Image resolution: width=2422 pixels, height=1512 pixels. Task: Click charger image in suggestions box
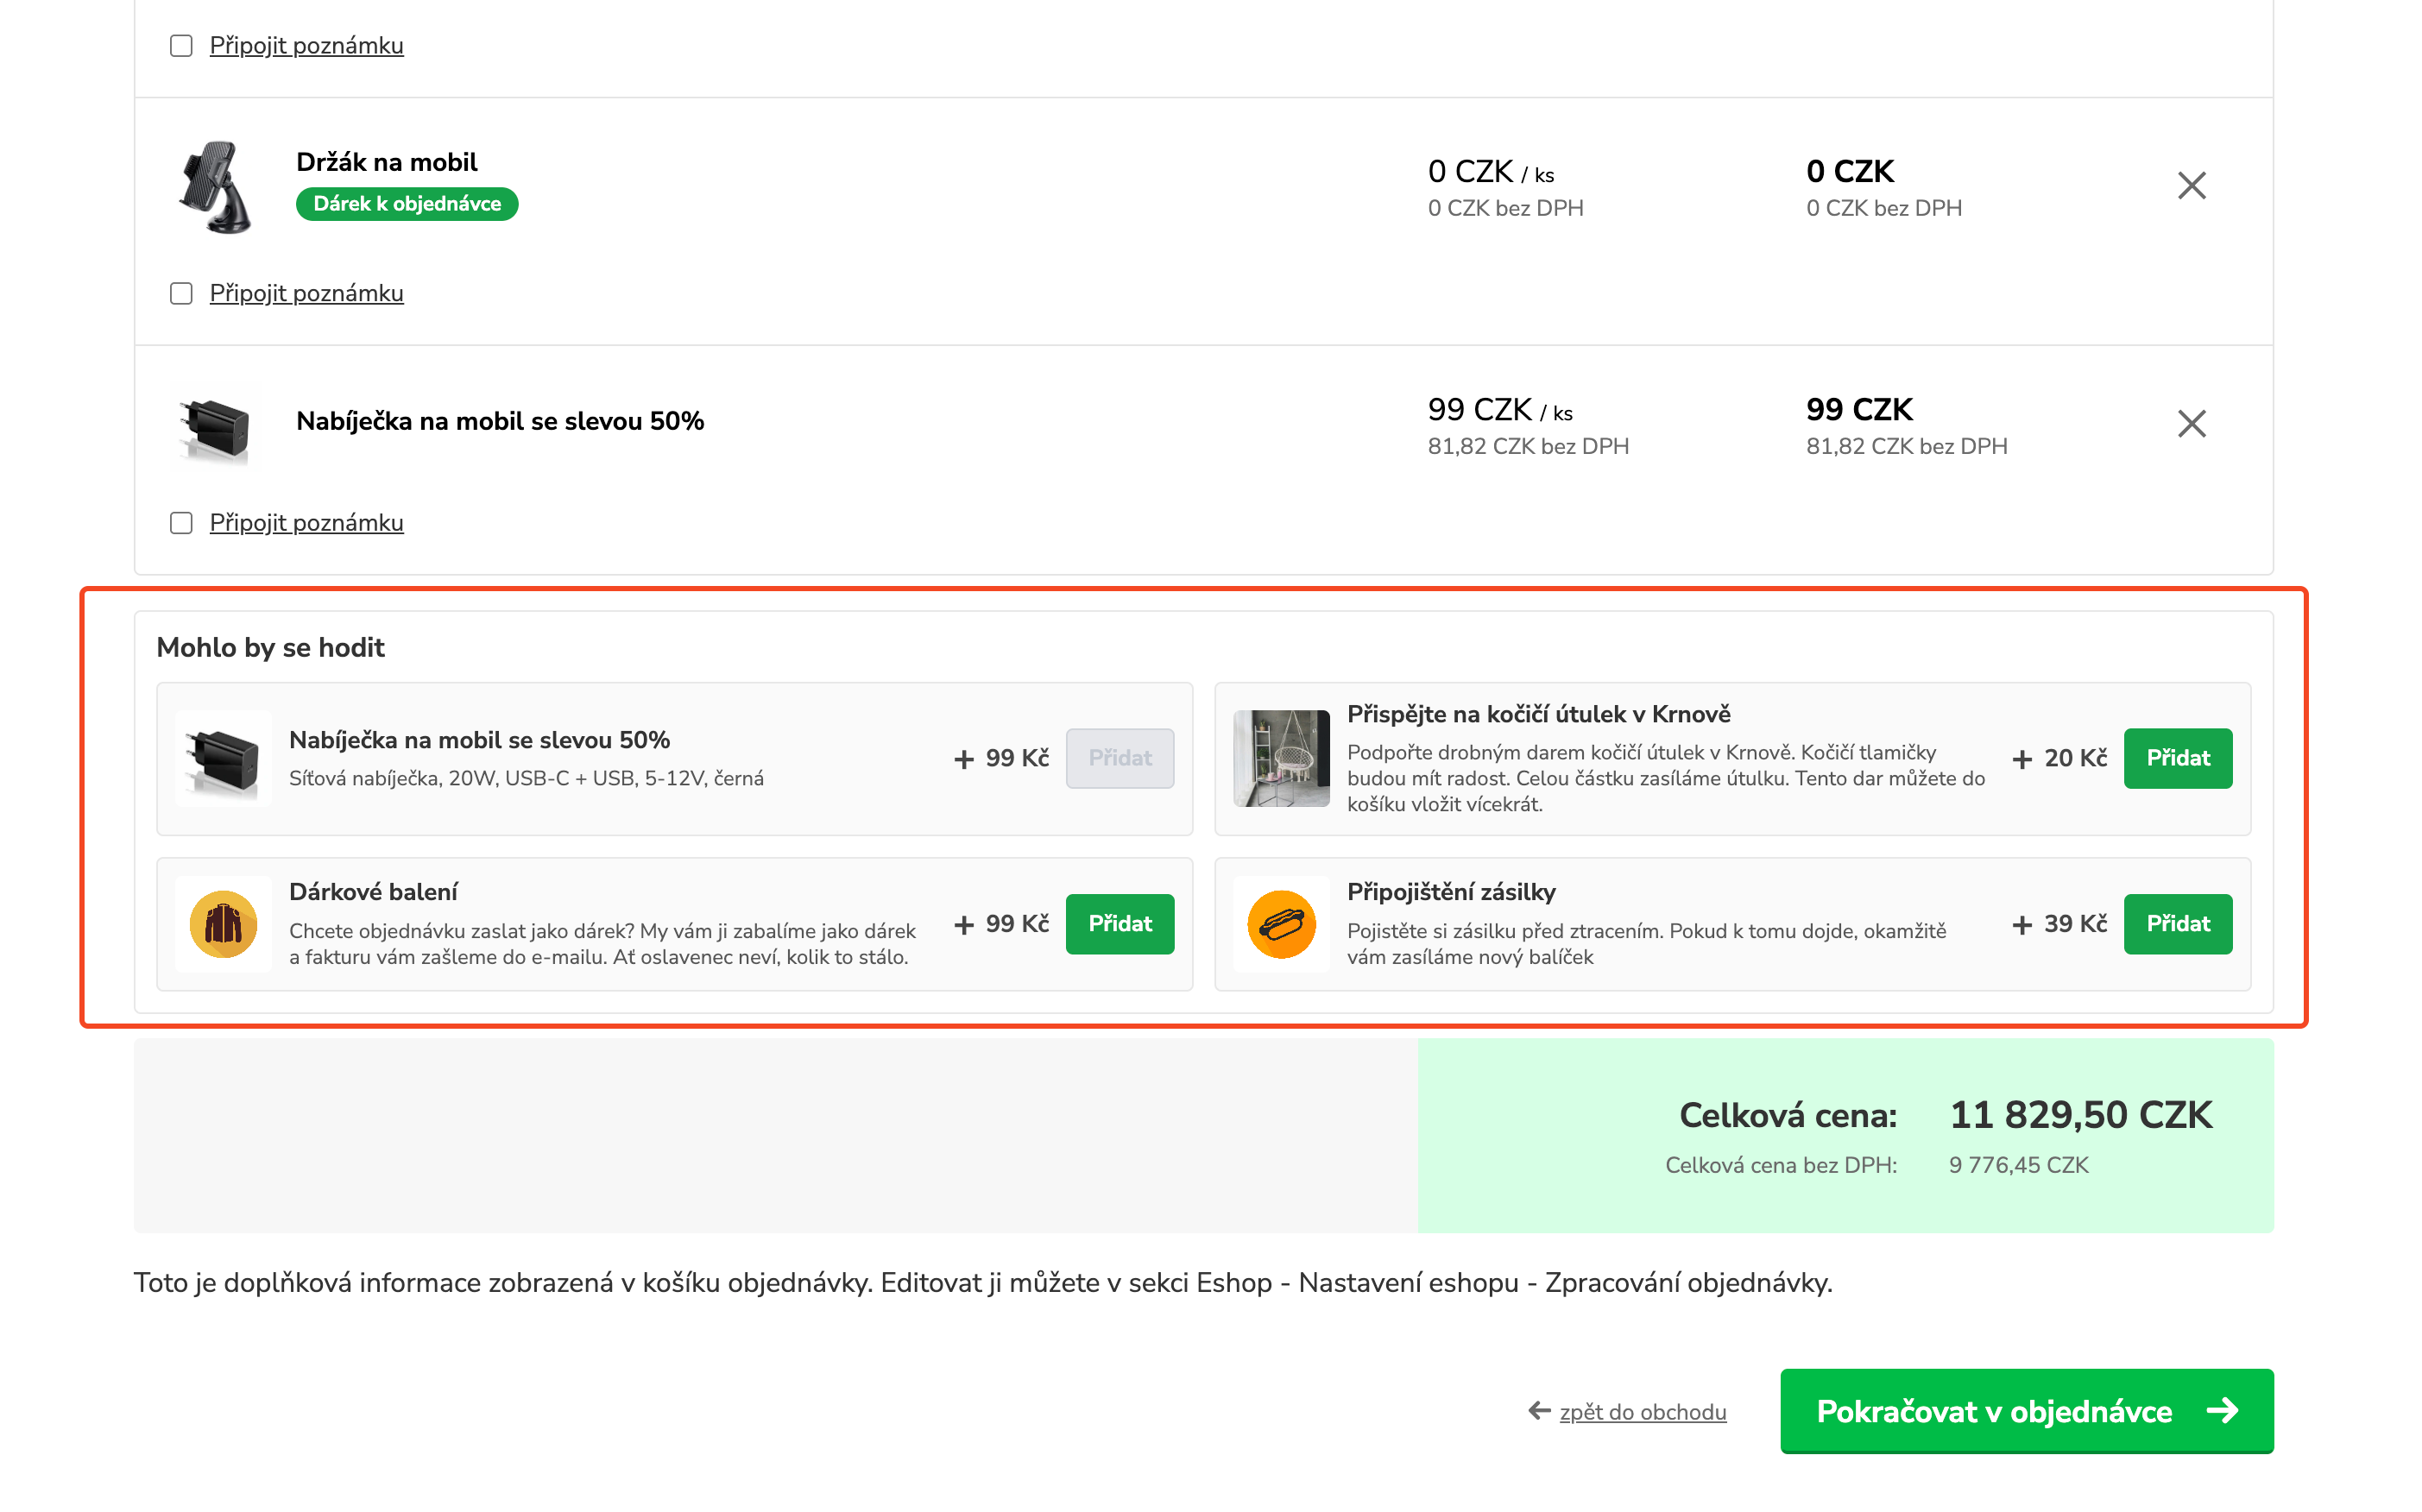click(223, 758)
